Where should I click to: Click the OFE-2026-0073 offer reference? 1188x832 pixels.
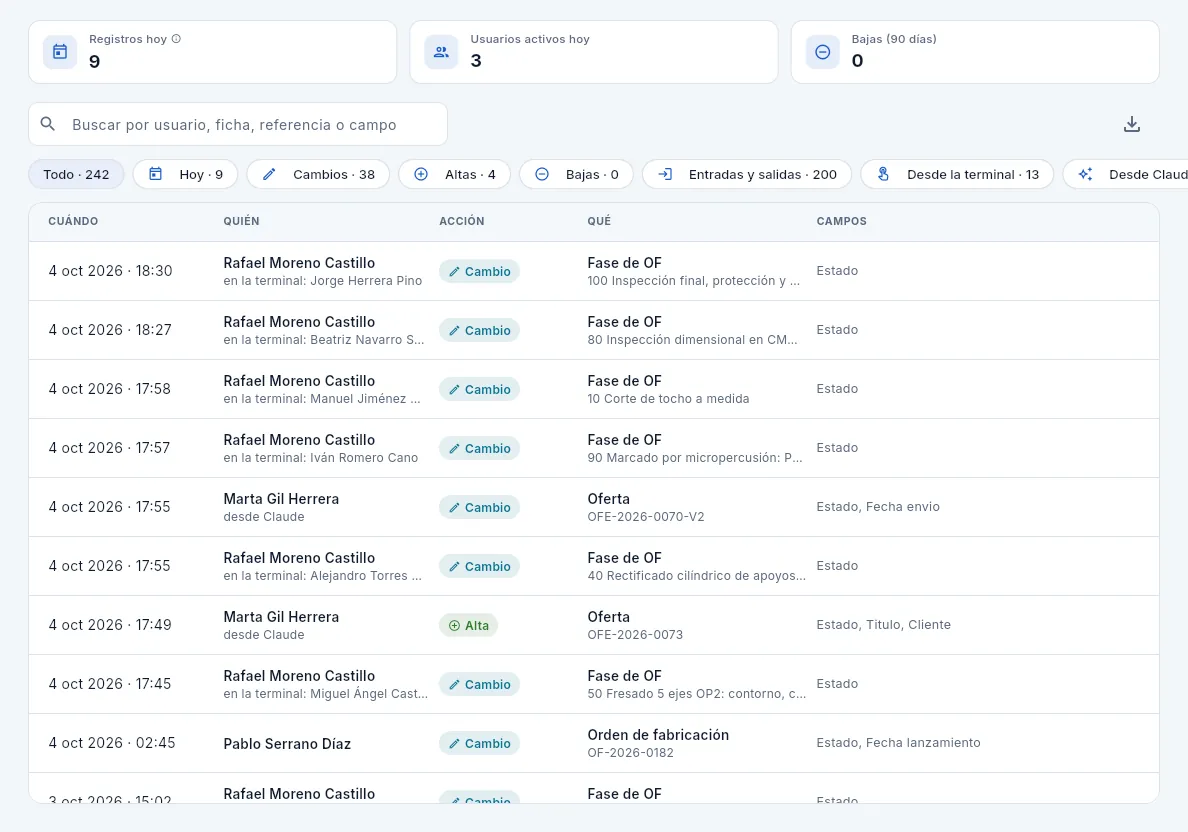coord(635,635)
